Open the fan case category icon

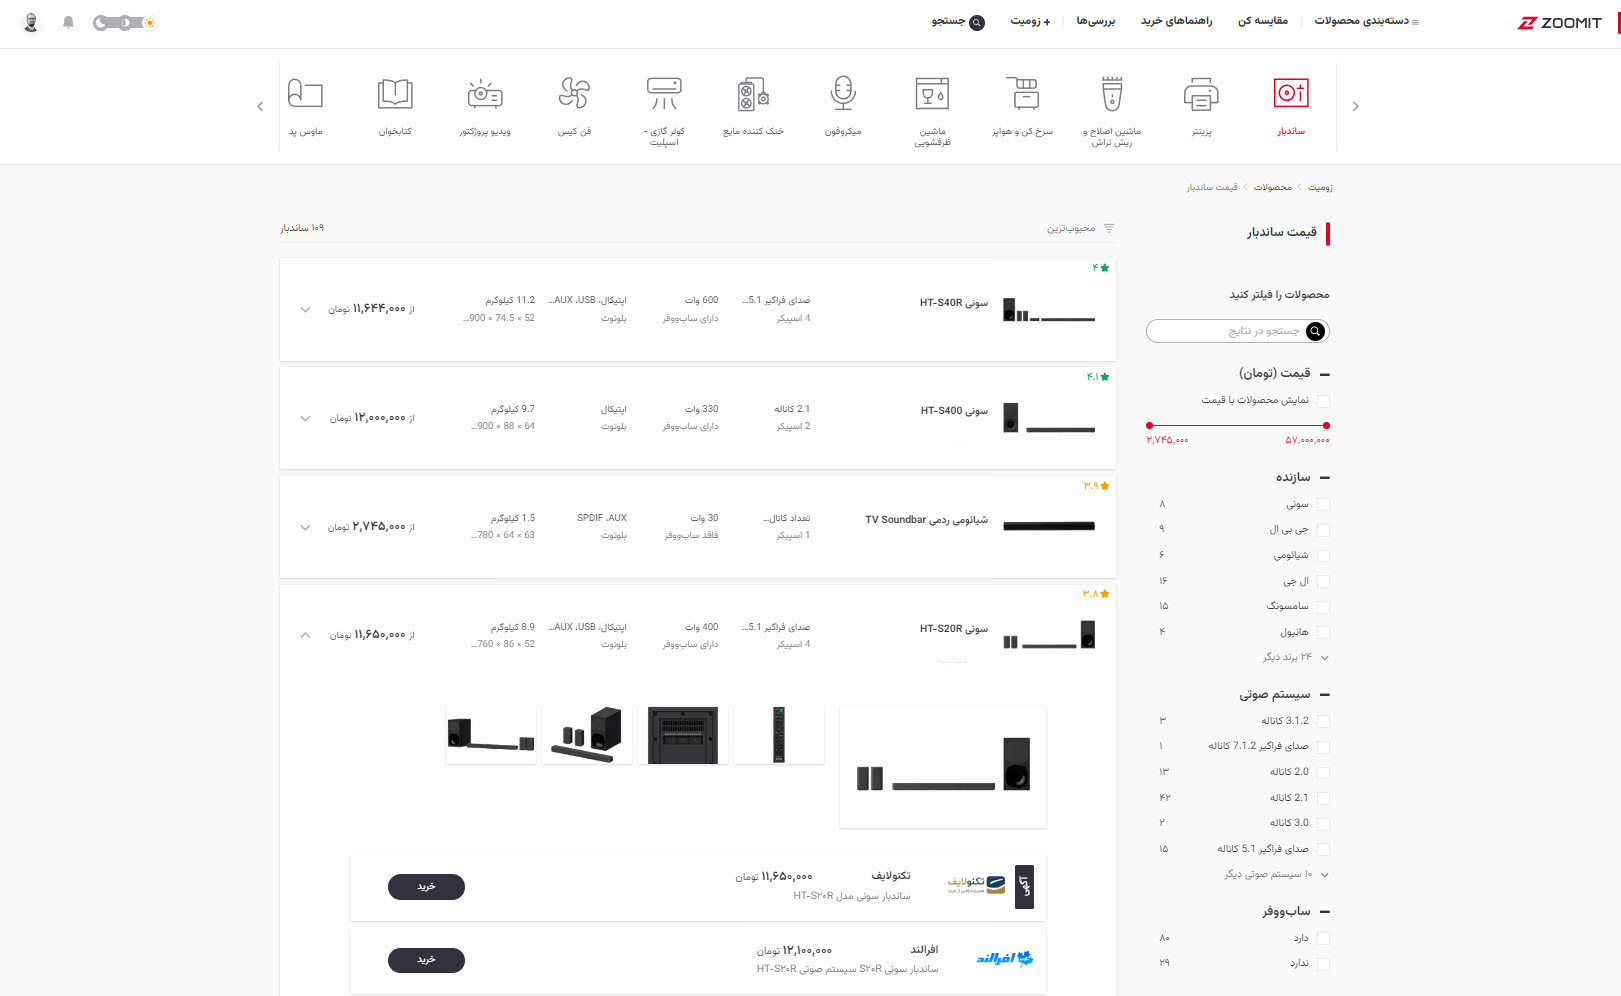pyautogui.click(x=574, y=93)
